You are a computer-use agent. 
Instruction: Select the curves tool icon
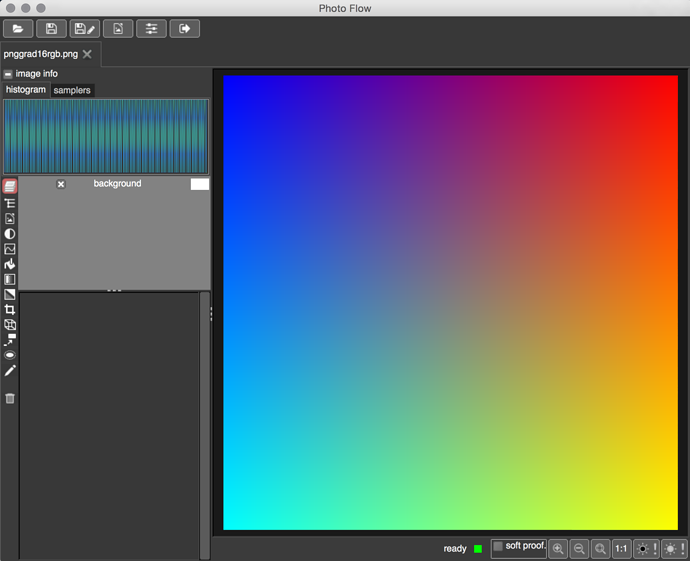point(10,249)
